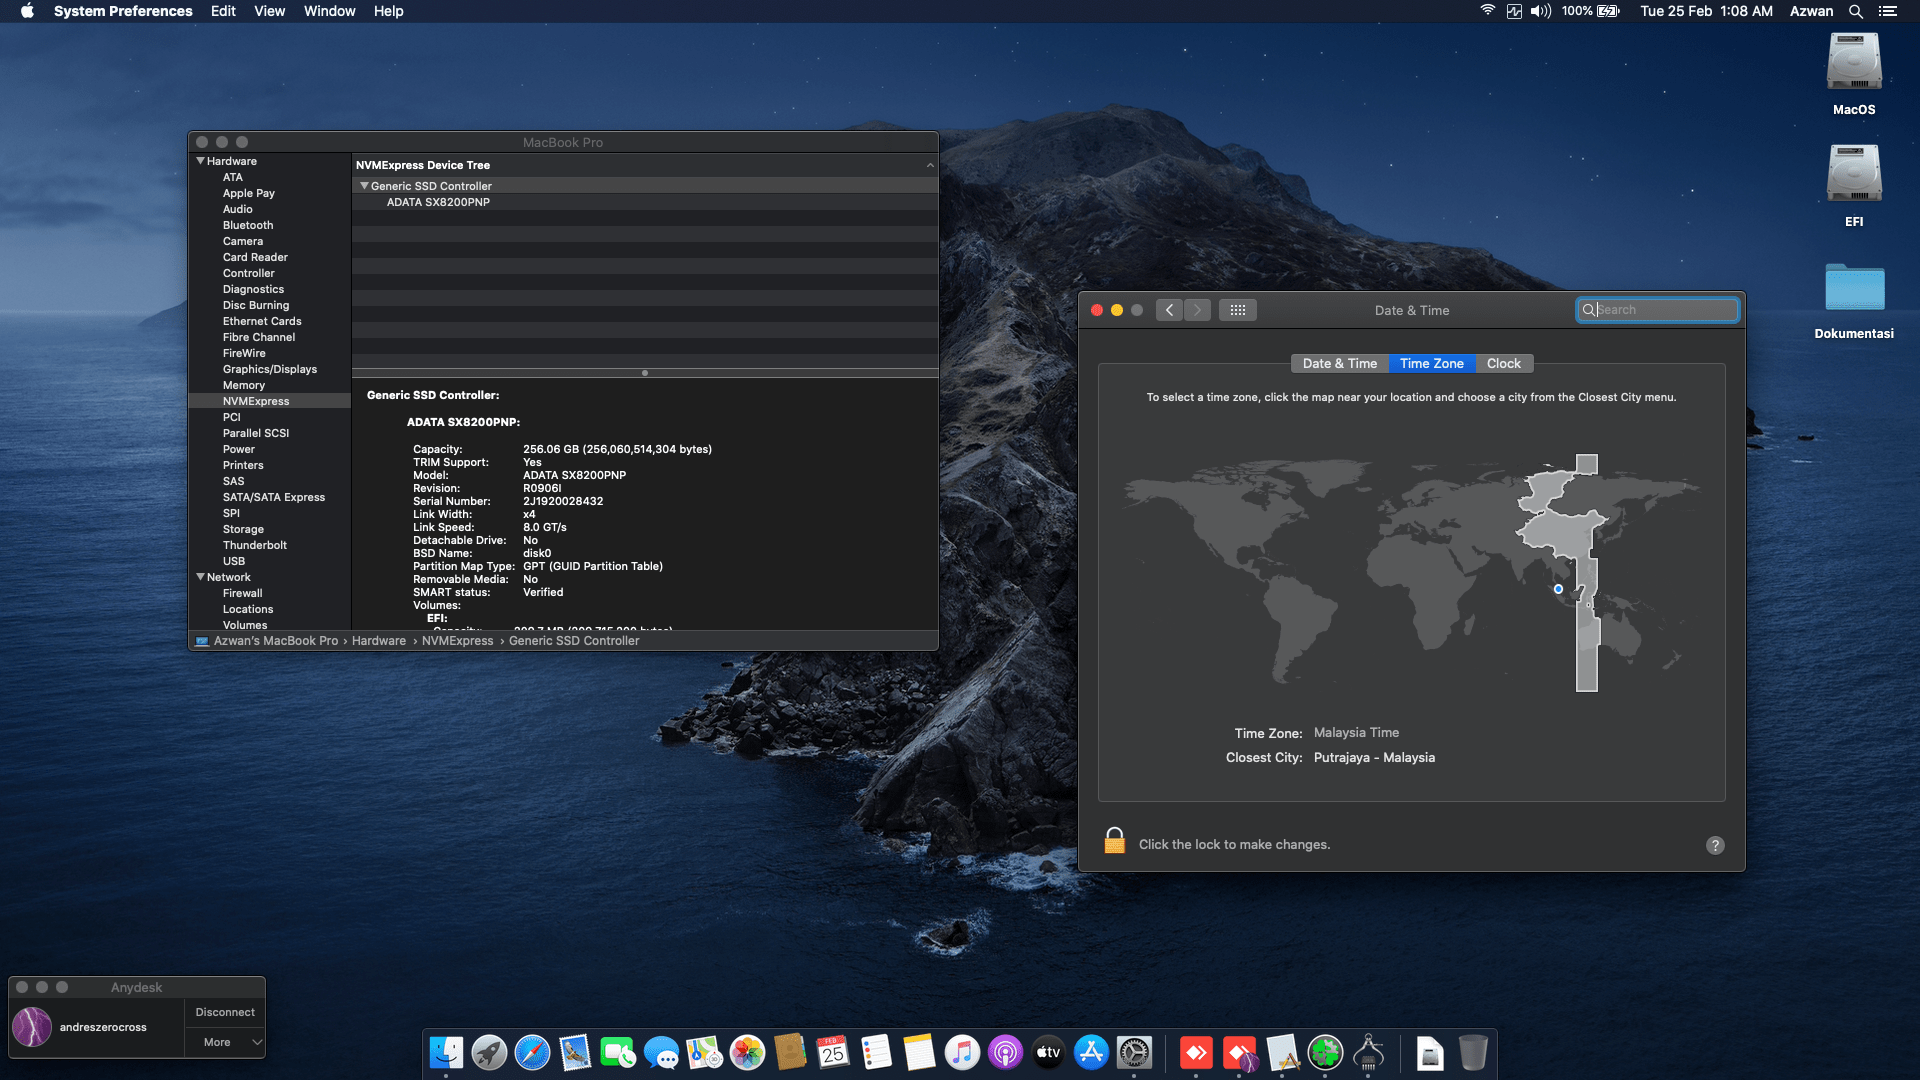Open the Closest City combo box
This screenshot has height=1080, width=1920.
coord(1374,758)
